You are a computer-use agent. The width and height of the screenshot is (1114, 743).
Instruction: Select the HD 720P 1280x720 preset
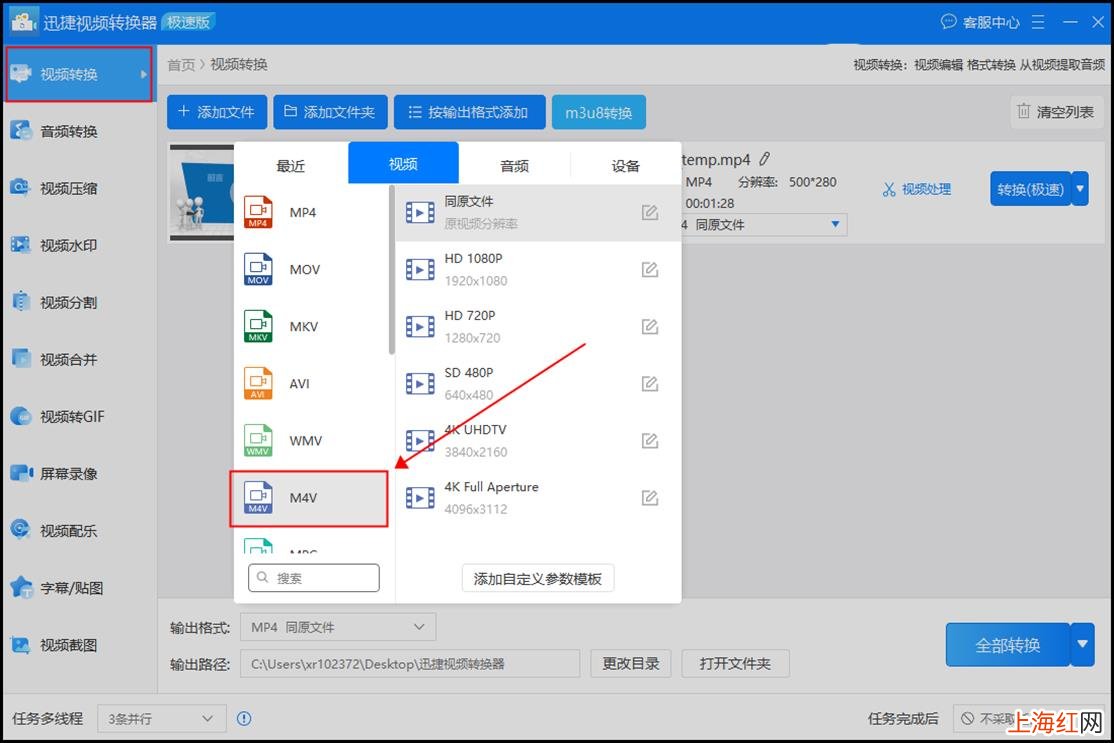pos(538,327)
